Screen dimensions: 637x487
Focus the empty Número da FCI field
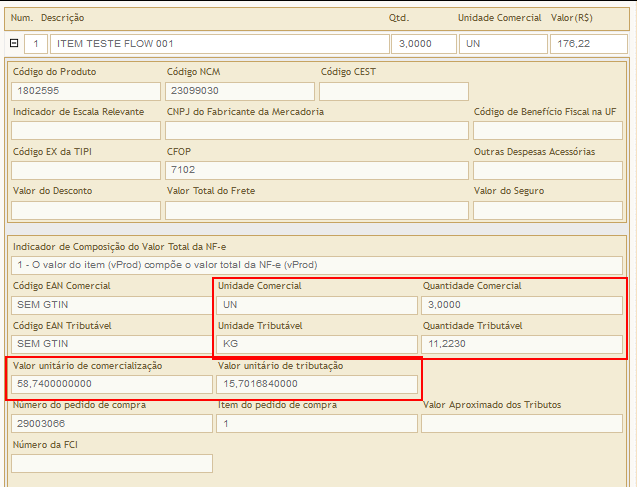tap(111, 463)
